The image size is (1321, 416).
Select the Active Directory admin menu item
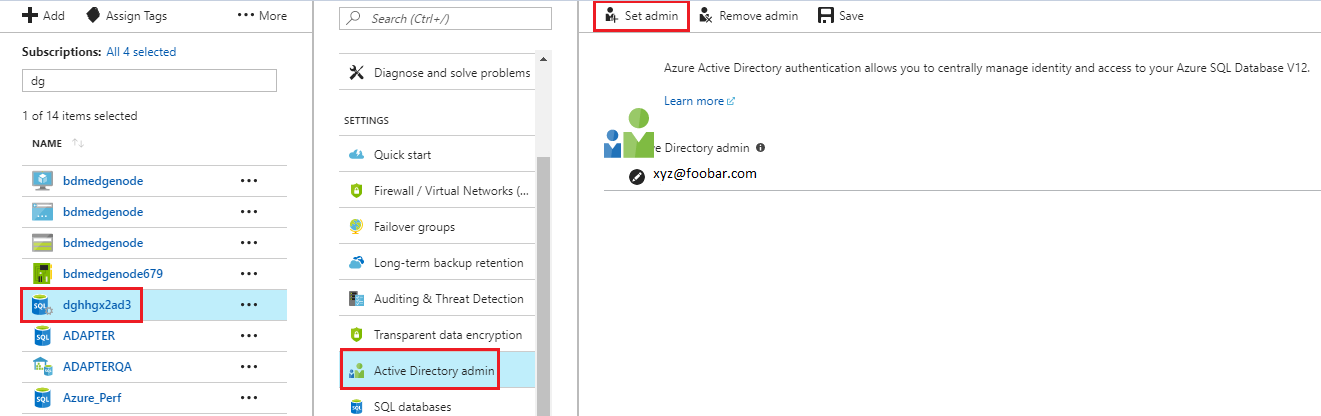(438, 371)
